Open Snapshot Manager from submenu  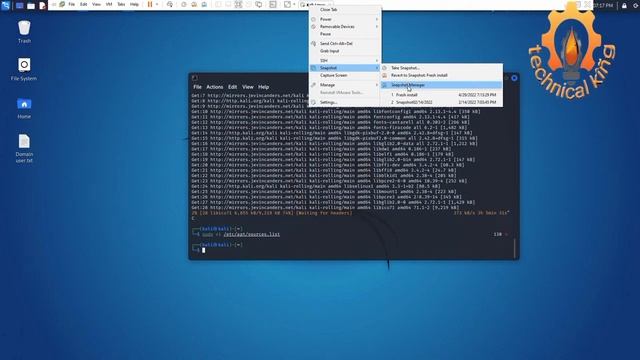(x=442, y=85)
